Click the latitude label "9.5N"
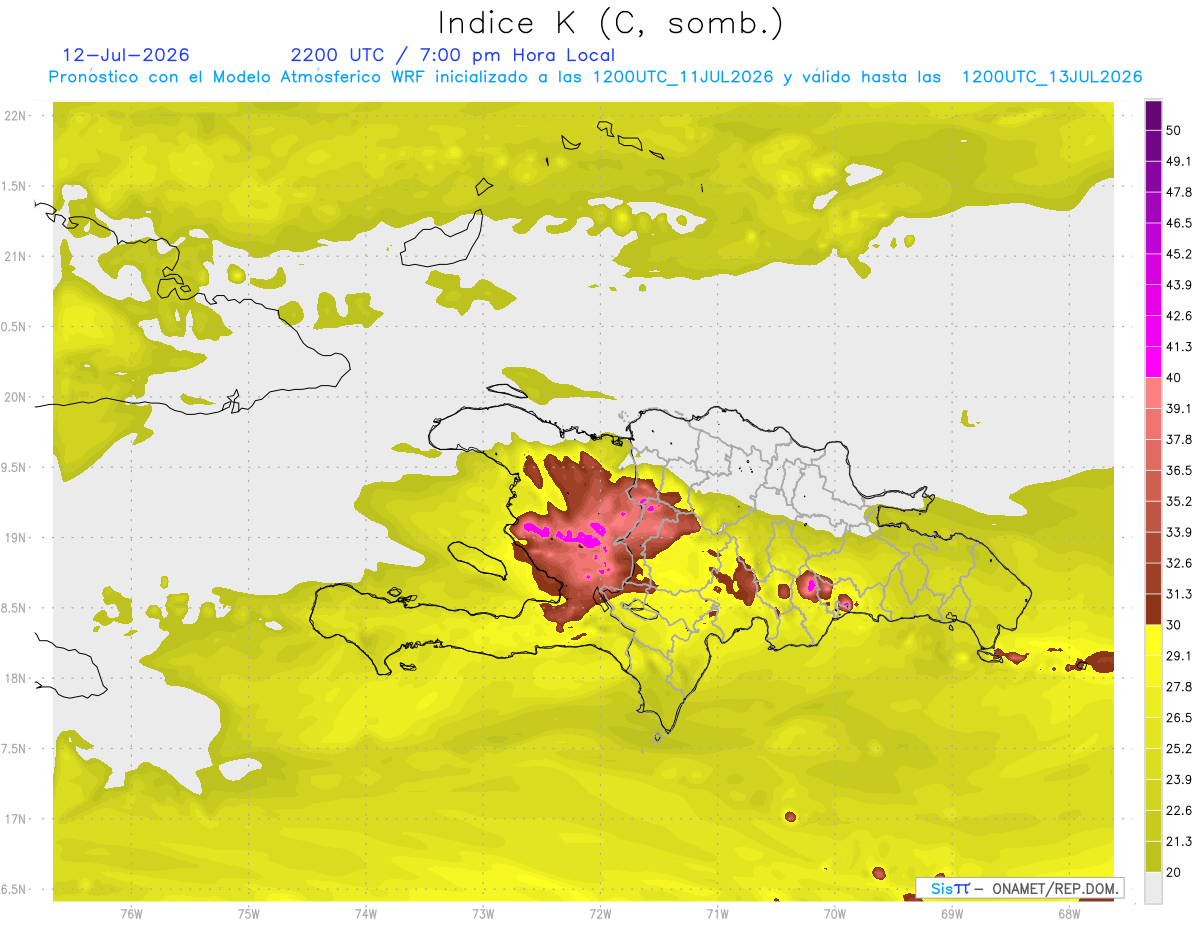The image size is (1200, 927). coord(15,467)
